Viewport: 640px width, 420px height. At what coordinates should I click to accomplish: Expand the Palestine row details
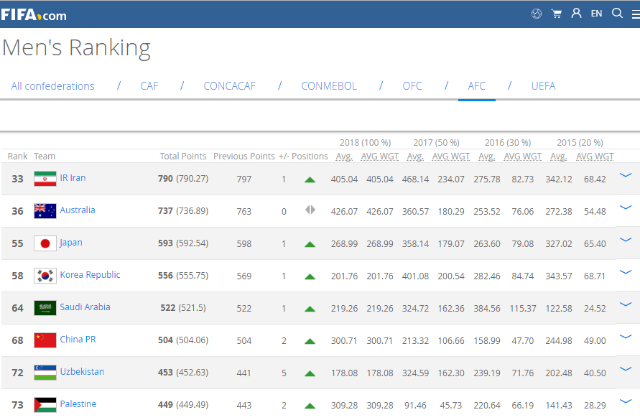coord(625,401)
